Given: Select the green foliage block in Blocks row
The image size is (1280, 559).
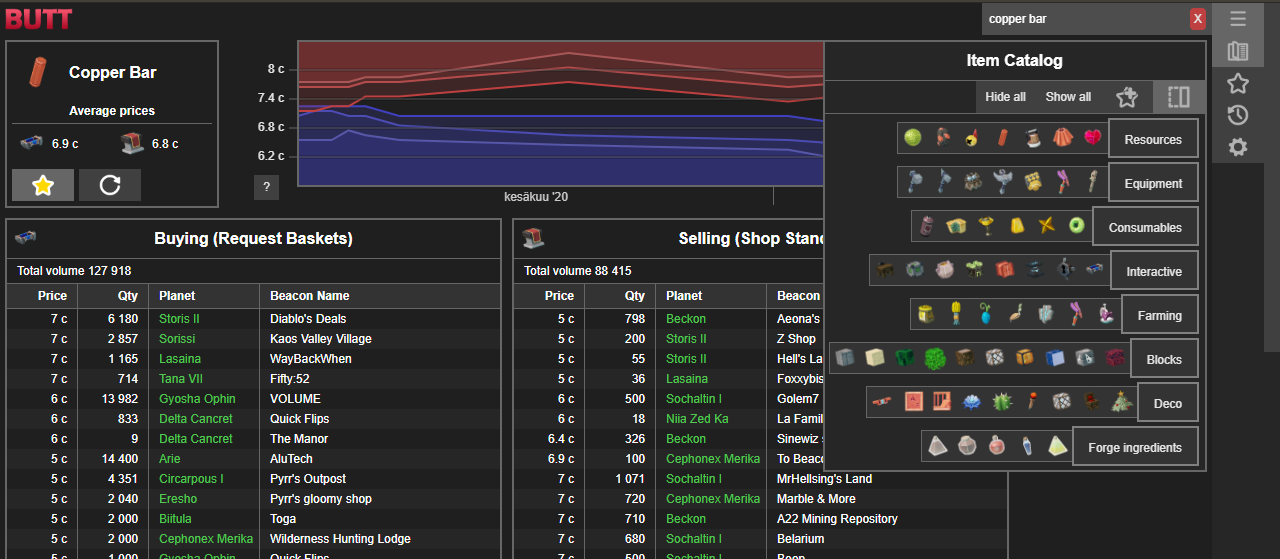Looking at the screenshot, I should (x=935, y=357).
